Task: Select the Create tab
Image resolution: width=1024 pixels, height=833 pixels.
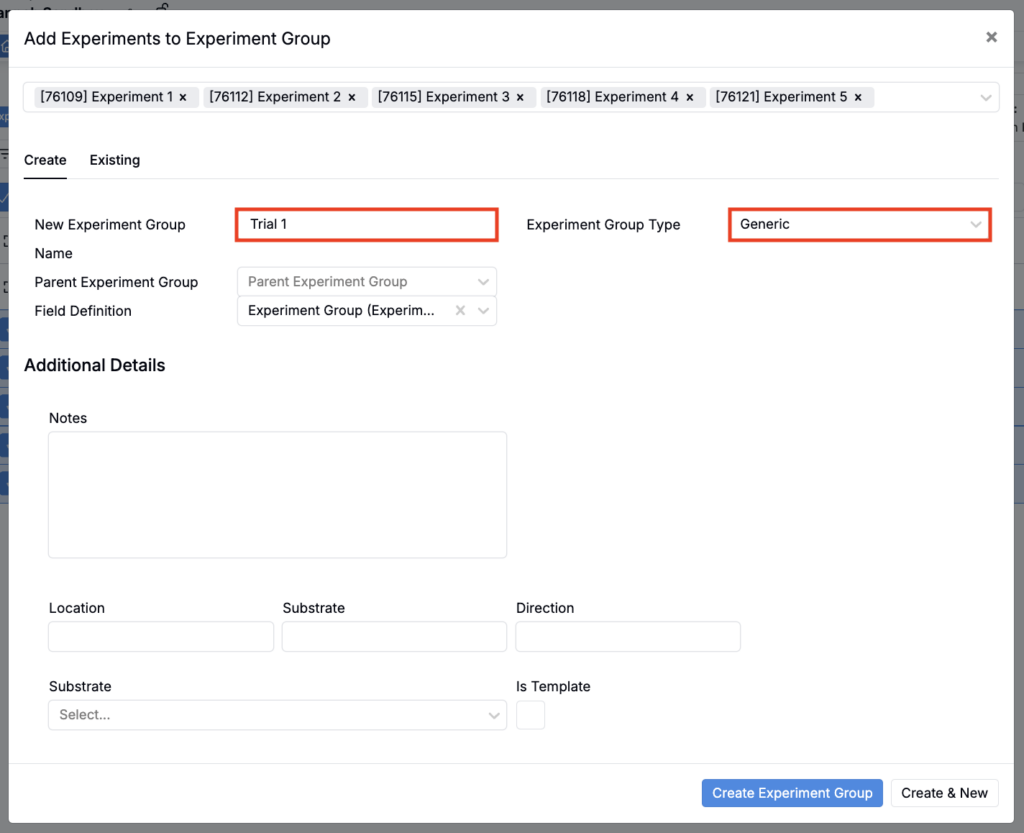Action: click(45, 160)
